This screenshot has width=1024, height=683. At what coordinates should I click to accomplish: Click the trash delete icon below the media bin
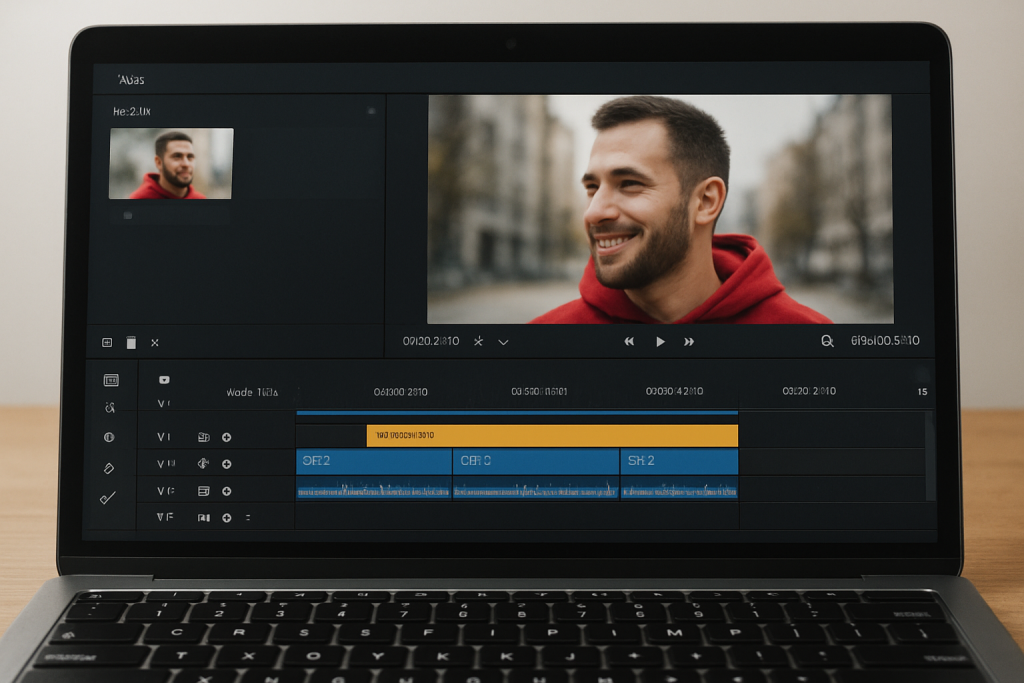click(131, 342)
